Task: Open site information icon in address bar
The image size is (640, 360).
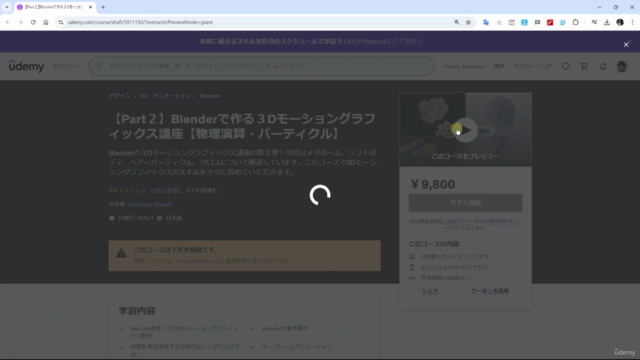Action: [61, 22]
